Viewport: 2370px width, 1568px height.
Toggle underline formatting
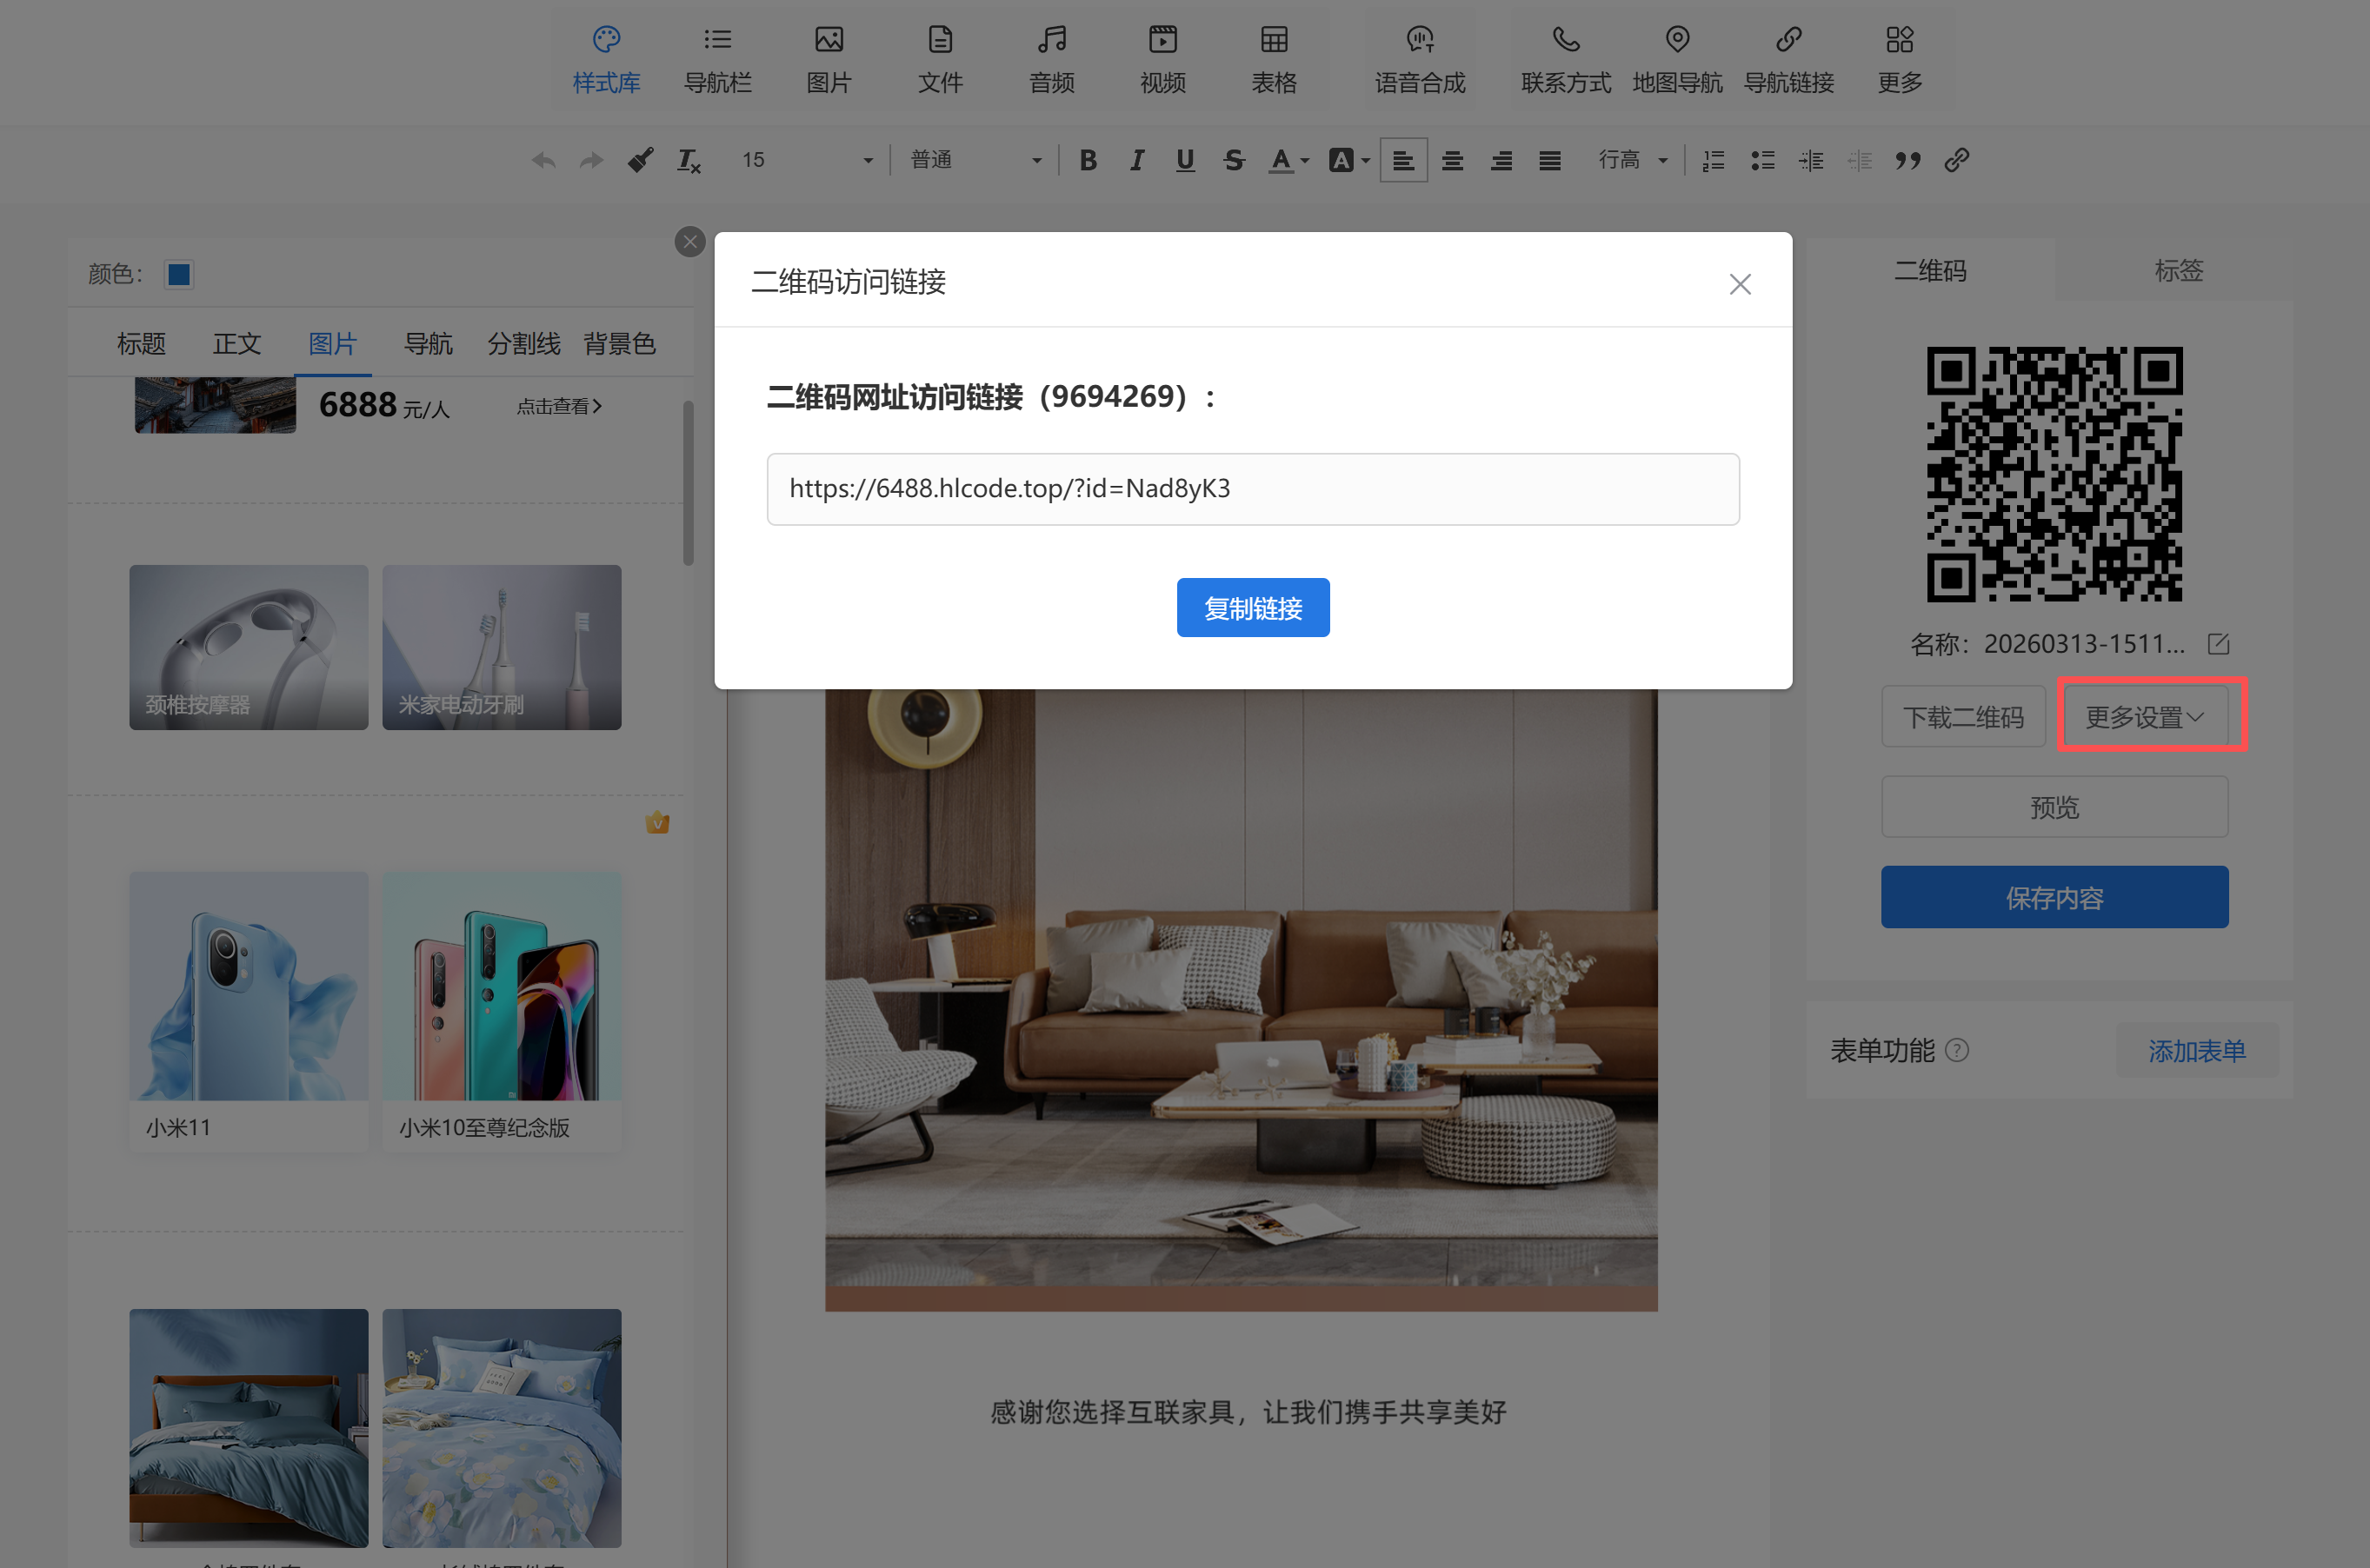click(x=1185, y=160)
